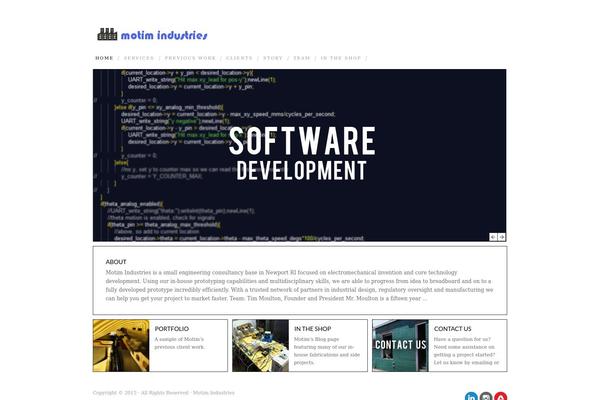Advance to next slide in the banner
The height and width of the screenshot is (400, 600).
pos(501,237)
